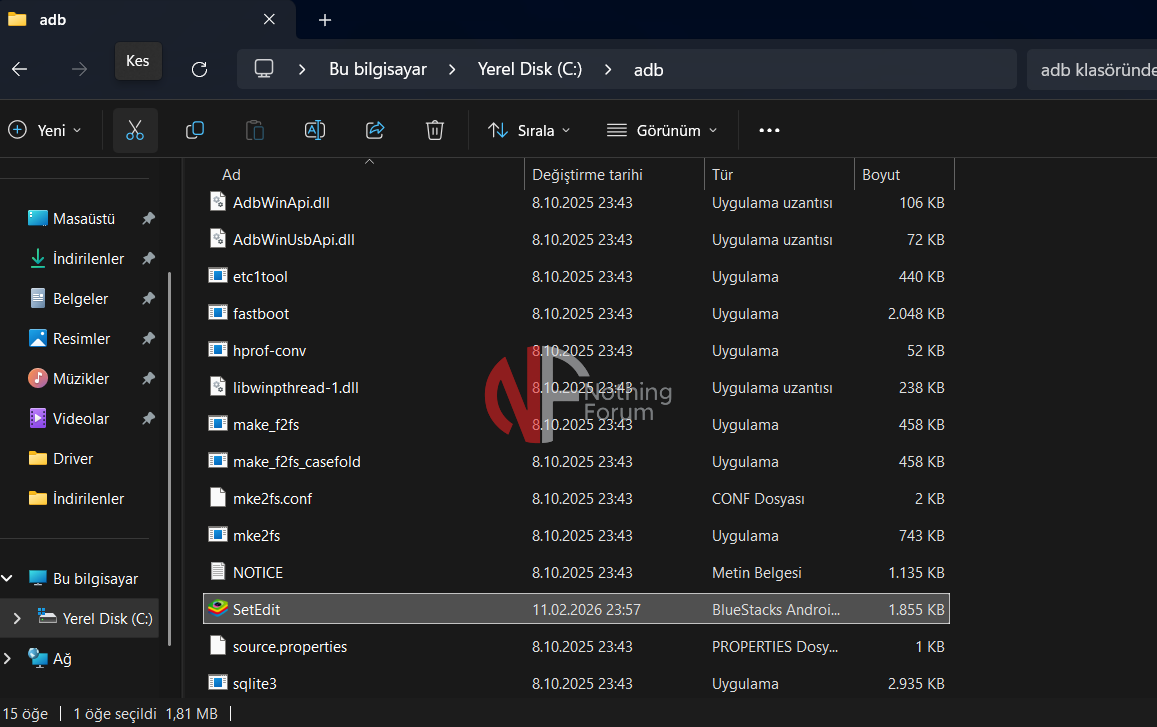The height and width of the screenshot is (727, 1157).
Task: Click Bu bilgisayar in the address breadcrumb
Action: (377, 69)
